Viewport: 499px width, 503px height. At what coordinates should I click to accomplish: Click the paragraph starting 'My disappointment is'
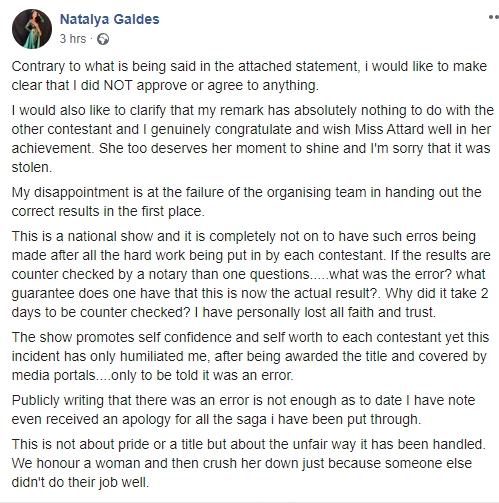click(246, 202)
